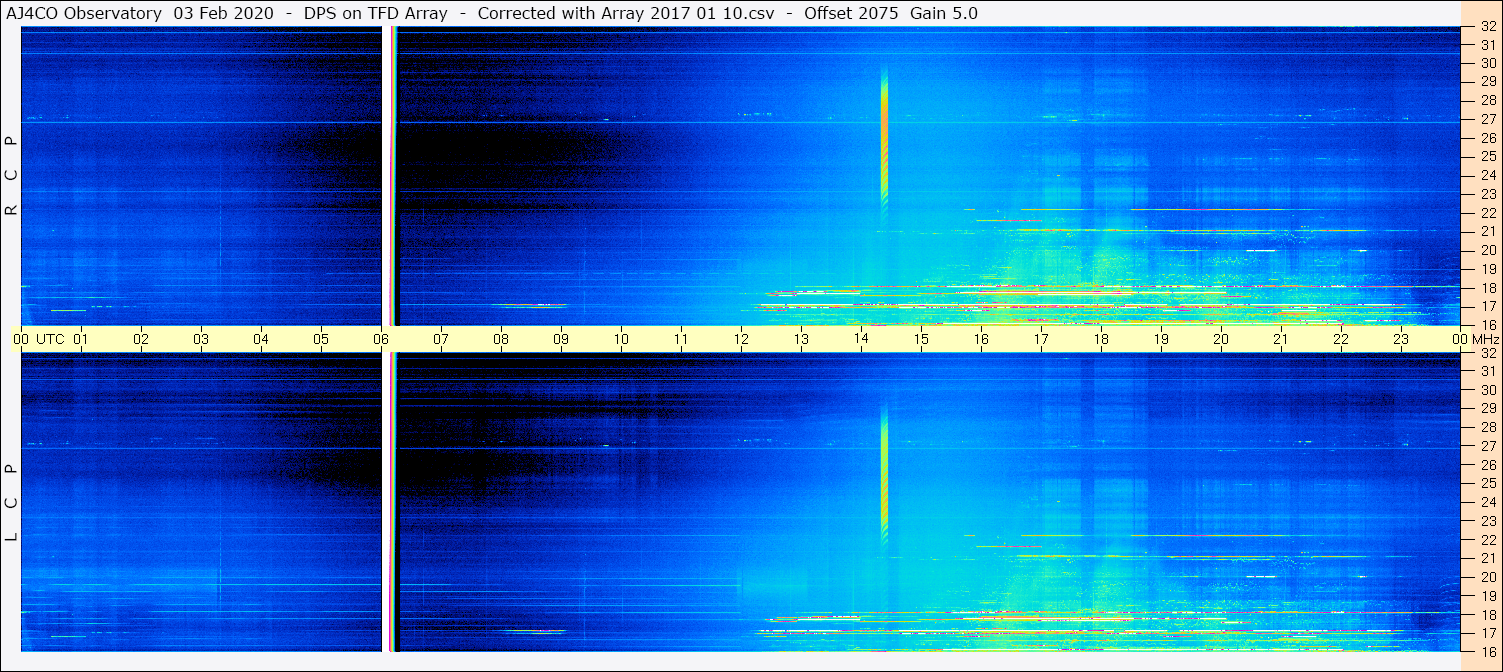Screen dimensions: 1503x672
Task: Select the DPS on TFD Array text
Action: pyautogui.click(x=375, y=13)
